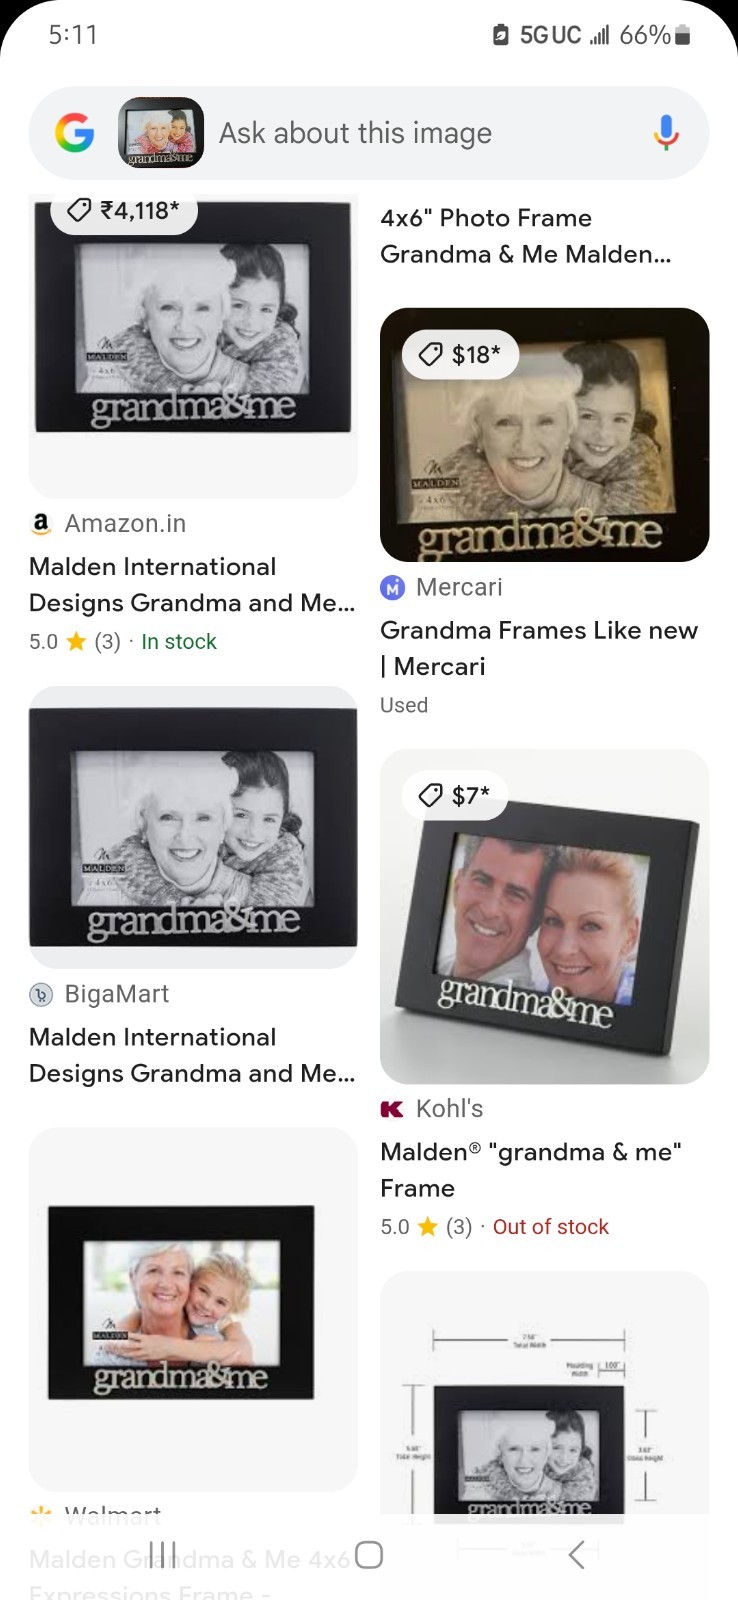Tap the ₹4,118 price tag chip

[124, 210]
